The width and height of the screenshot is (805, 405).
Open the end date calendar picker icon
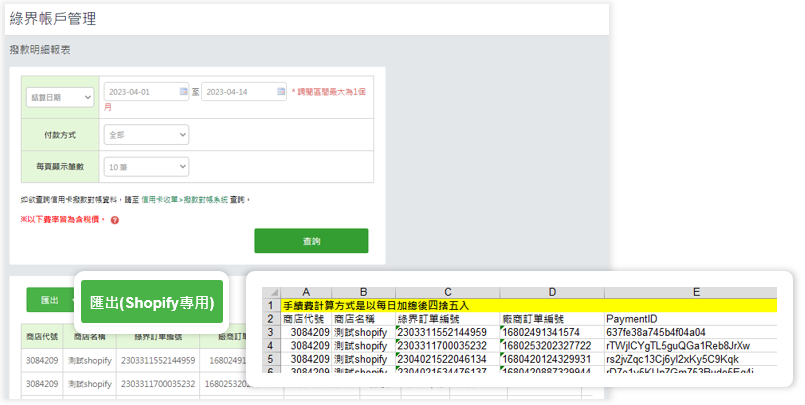click(281, 91)
